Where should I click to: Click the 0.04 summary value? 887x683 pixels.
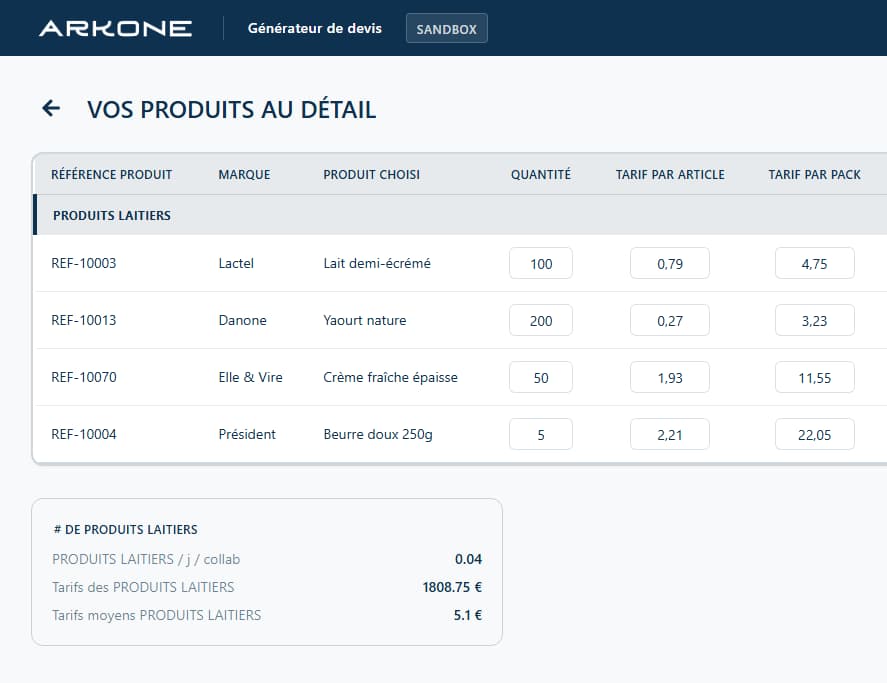[468, 559]
